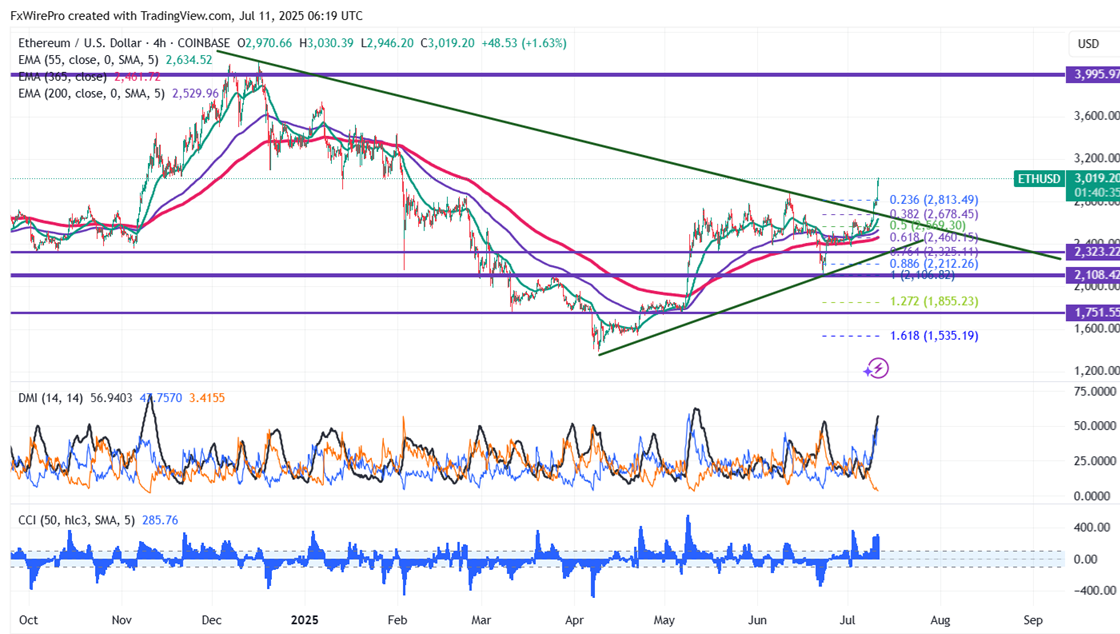
Task: Click the 75.0000 DMI scale label
Action: click(1095, 391)
